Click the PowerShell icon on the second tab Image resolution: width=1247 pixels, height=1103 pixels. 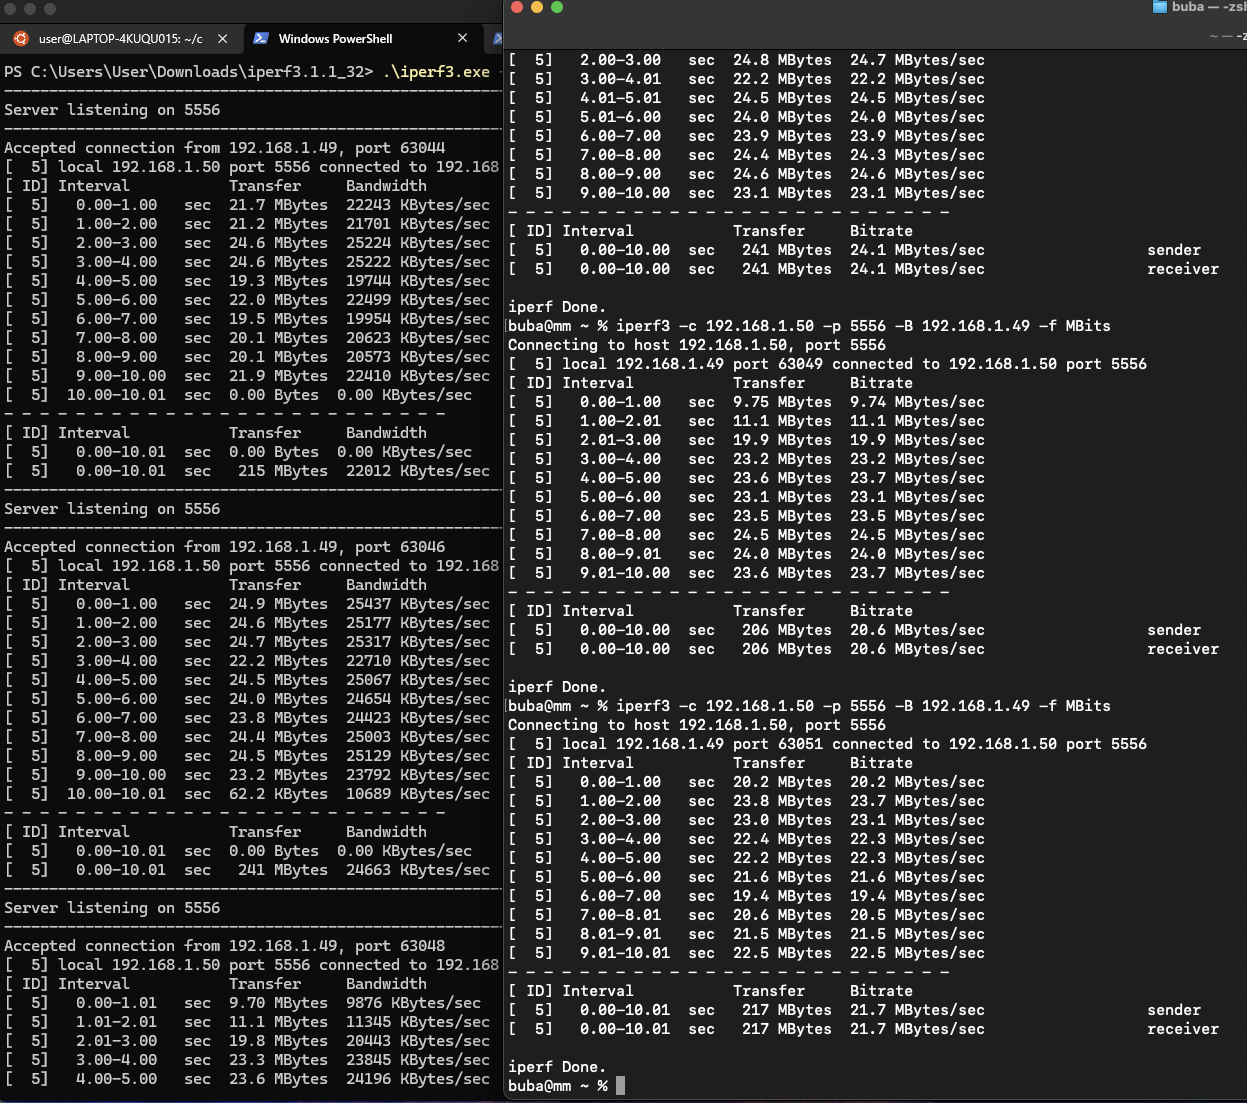[261, 38]
